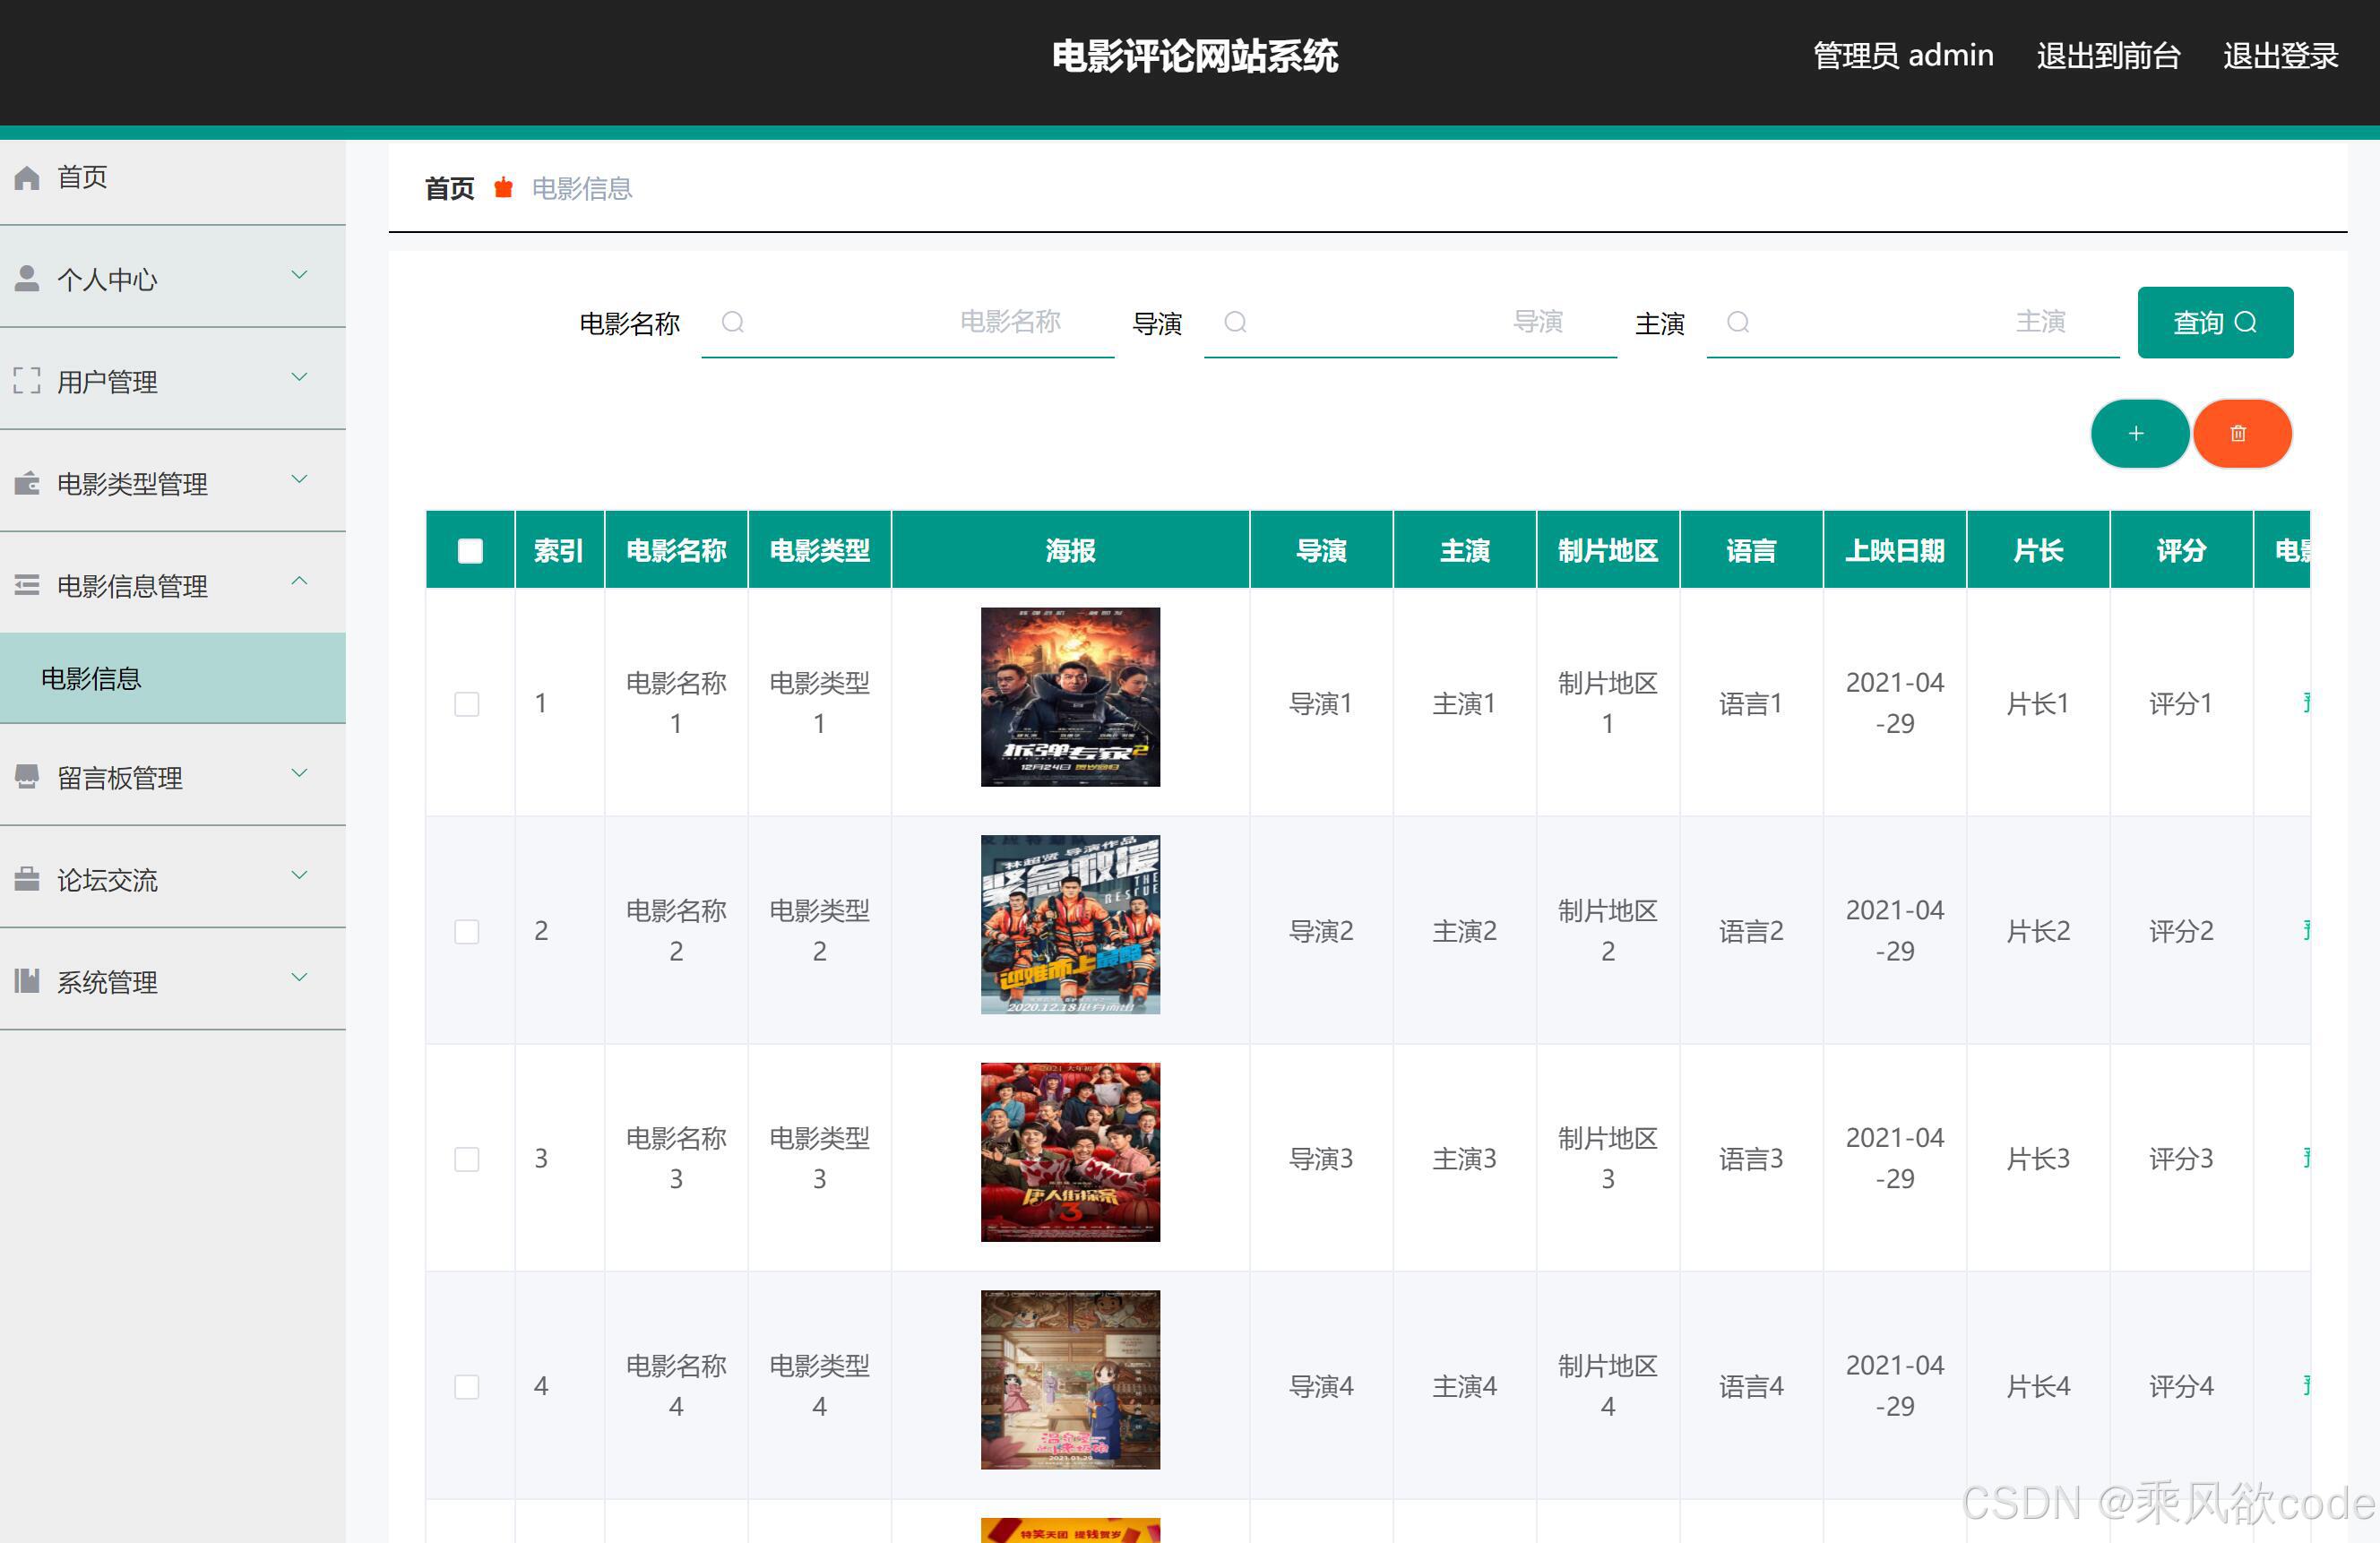Select the 电影信息 submenu item
Viewport: 2380px width, 1543px height.
coord(91,679)
